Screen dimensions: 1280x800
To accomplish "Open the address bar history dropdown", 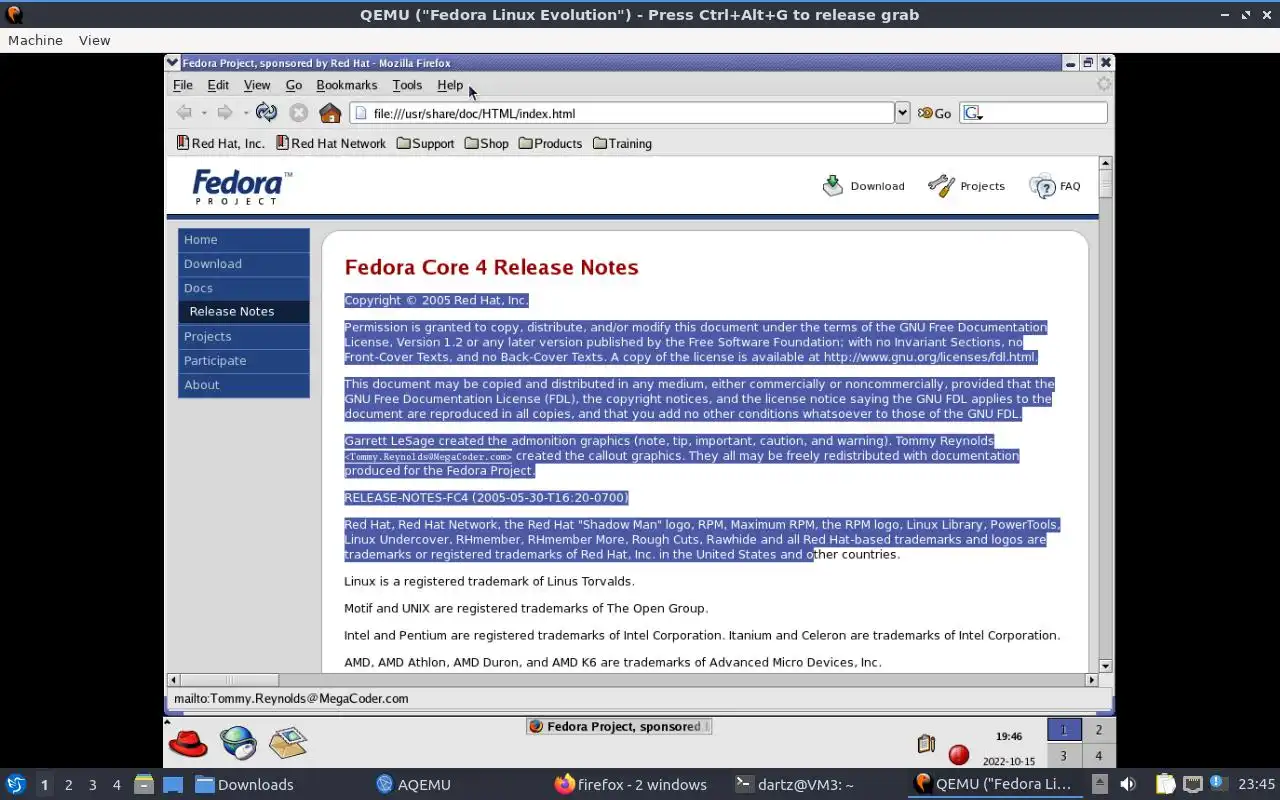I will 902,113.
